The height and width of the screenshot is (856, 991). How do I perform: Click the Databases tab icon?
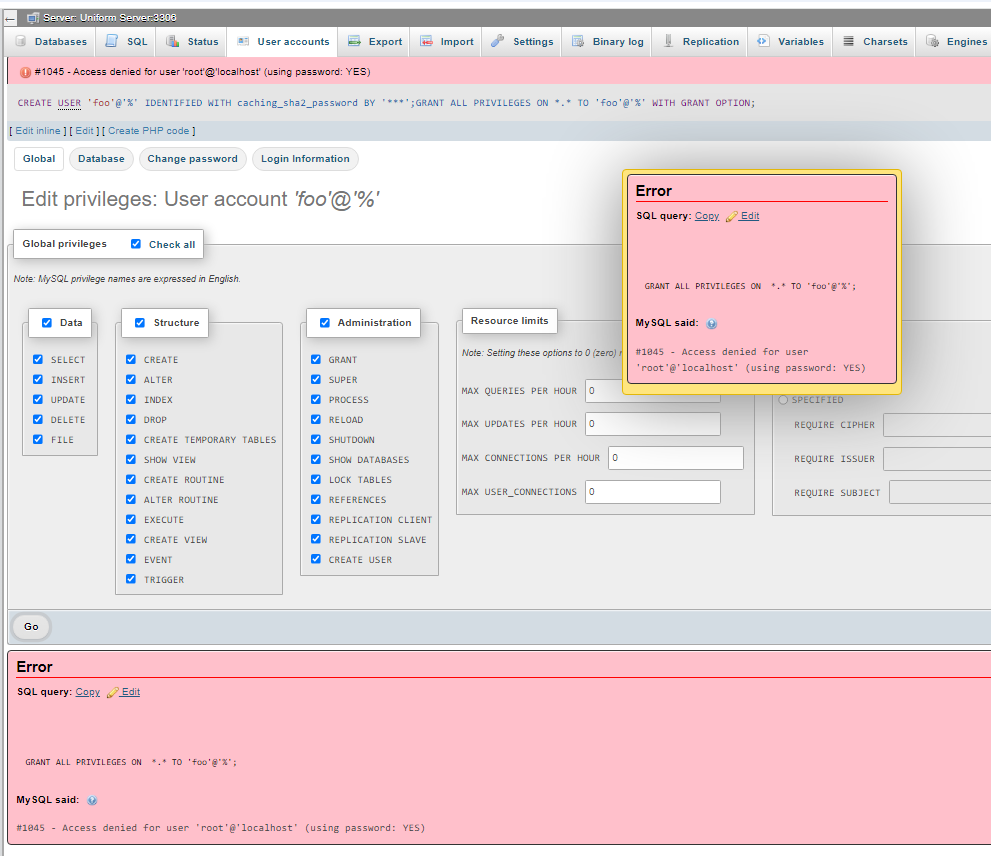pyautogui.click(x=21, y=41)
